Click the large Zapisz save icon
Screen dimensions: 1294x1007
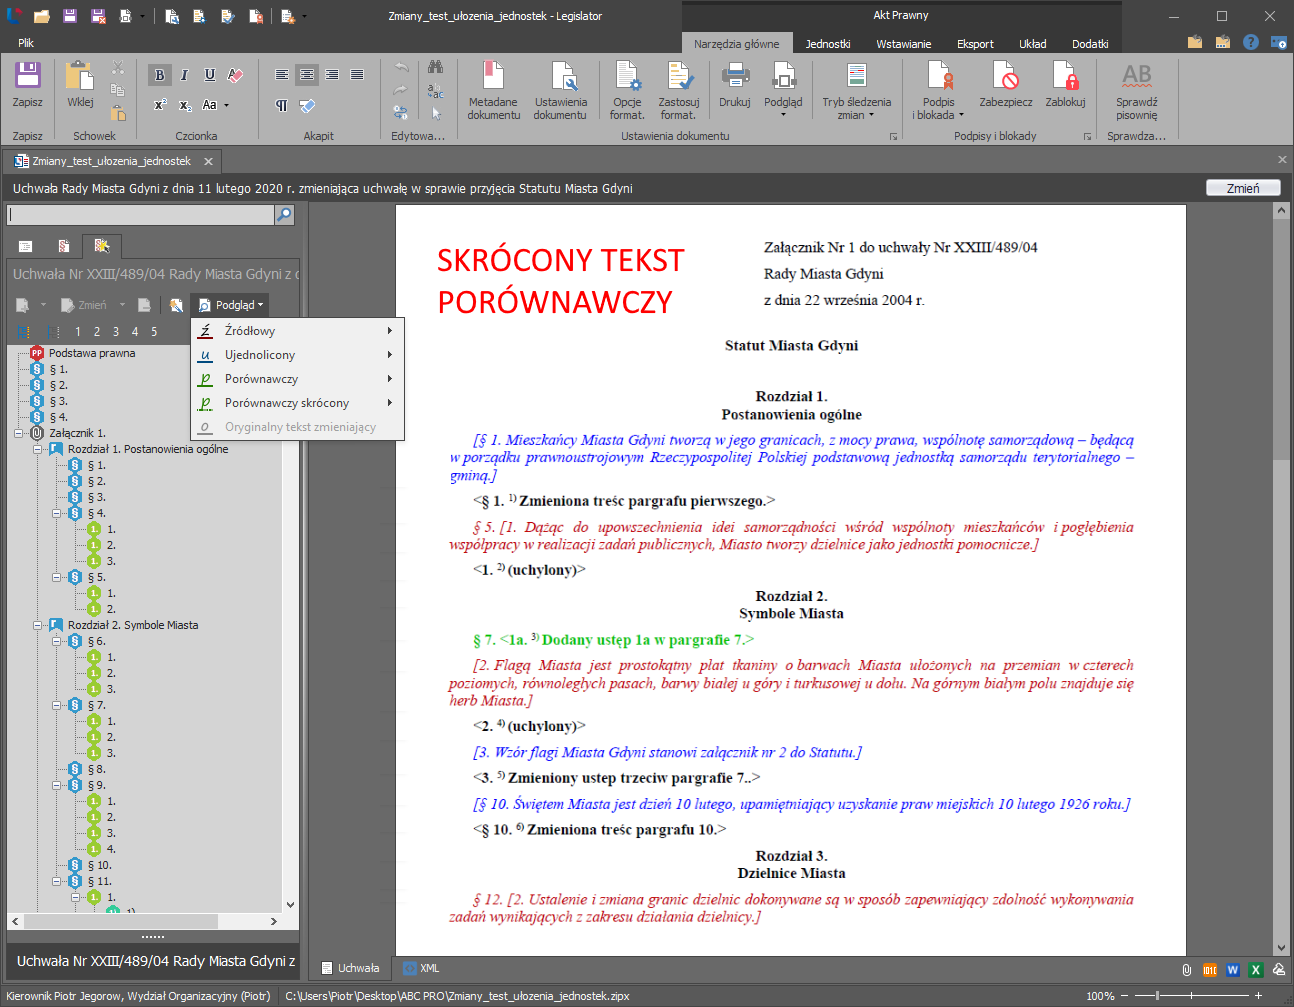27,75
